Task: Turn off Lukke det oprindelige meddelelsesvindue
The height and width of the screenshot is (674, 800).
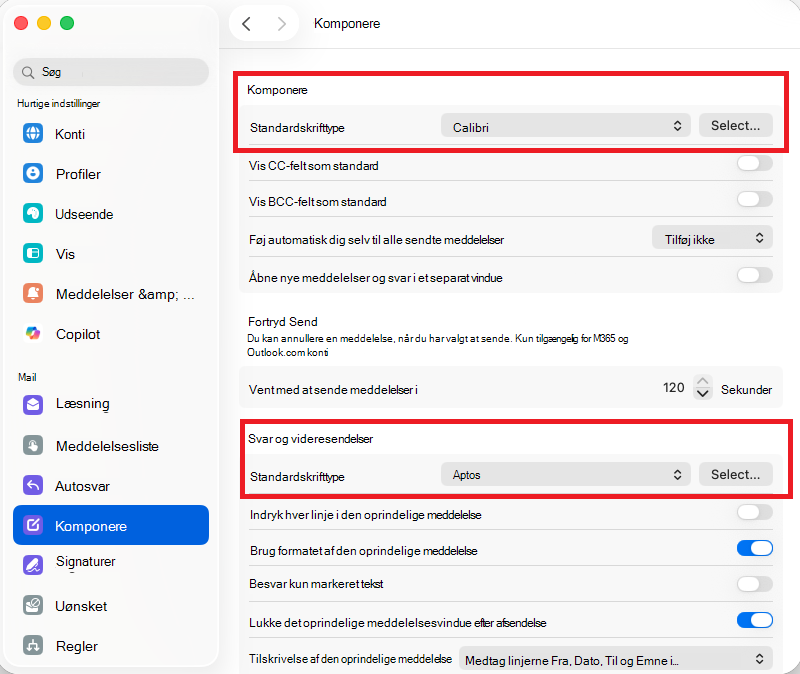Action: [755, 620]
